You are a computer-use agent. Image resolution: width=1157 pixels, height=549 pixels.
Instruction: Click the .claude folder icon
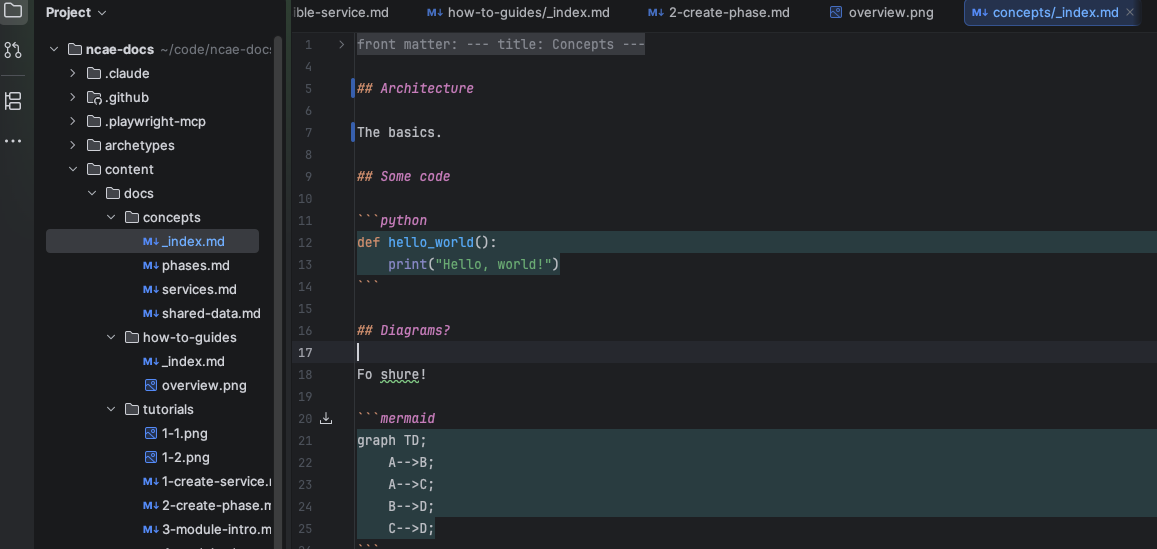(94, 74)
